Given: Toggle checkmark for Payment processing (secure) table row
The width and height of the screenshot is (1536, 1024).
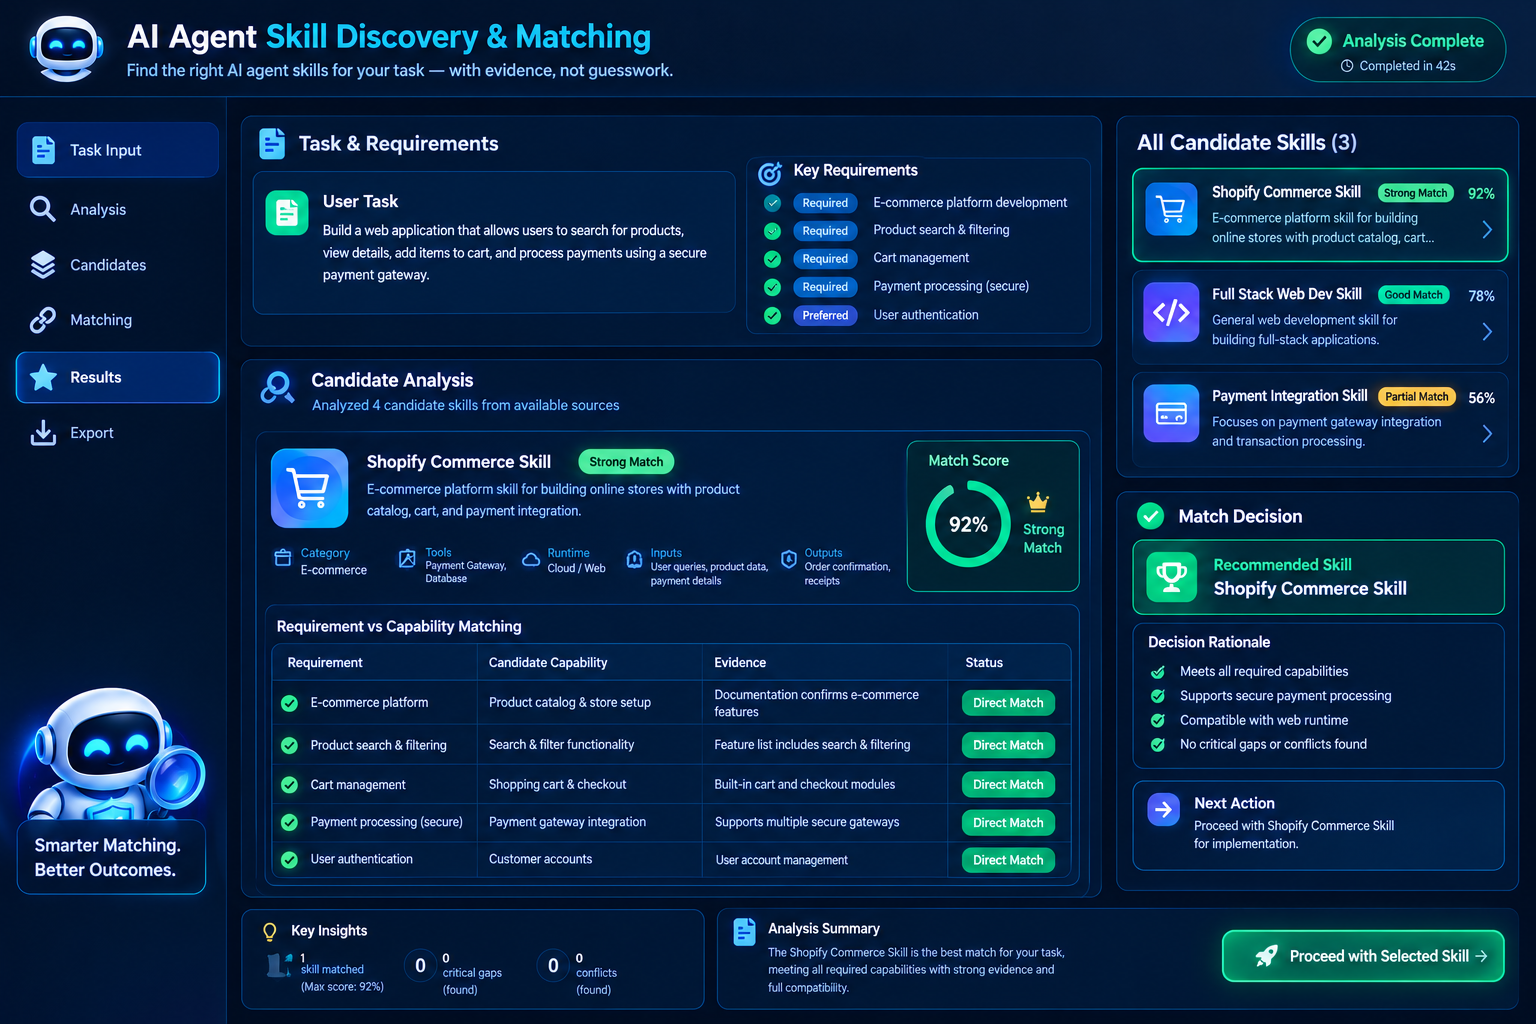Looking at the screenshot, I should click(289, 823).
